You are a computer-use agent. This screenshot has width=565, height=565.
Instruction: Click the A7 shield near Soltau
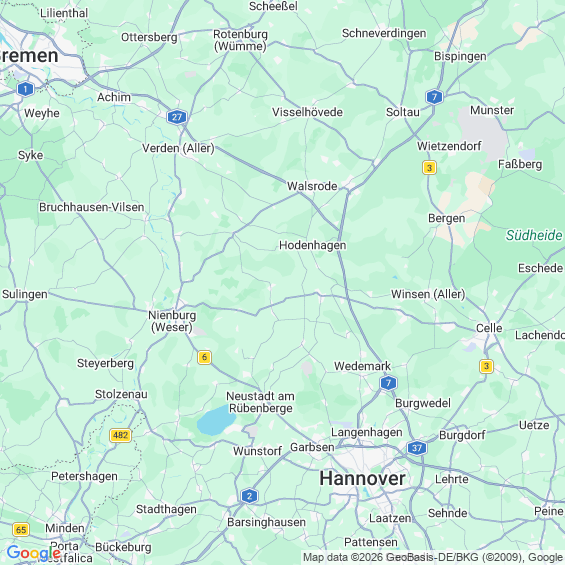pos(434,97)
